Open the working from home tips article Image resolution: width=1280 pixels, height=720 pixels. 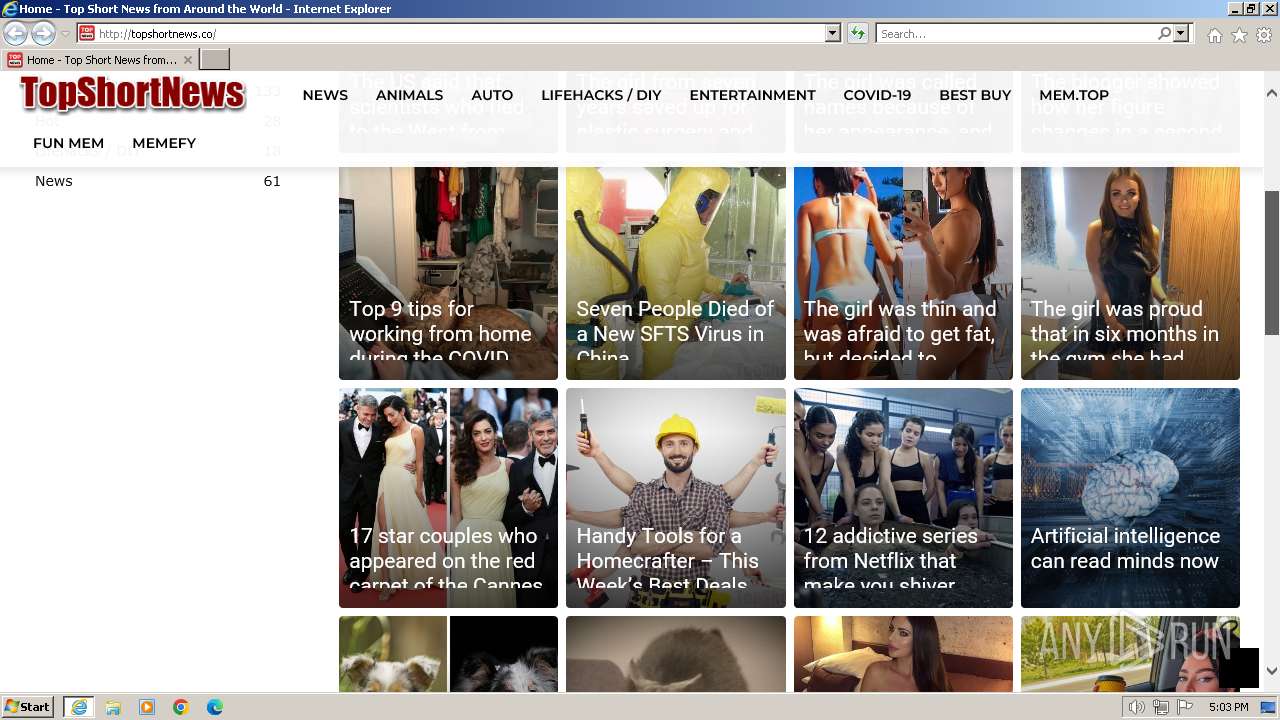(x=448, y=273)
